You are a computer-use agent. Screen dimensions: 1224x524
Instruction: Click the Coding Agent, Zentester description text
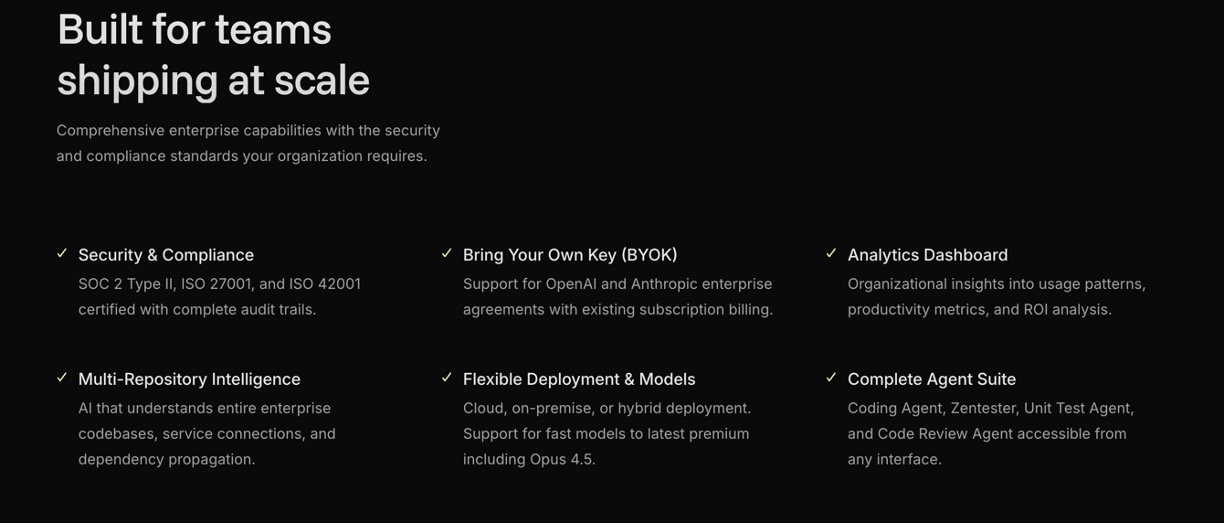coord(990,434)
